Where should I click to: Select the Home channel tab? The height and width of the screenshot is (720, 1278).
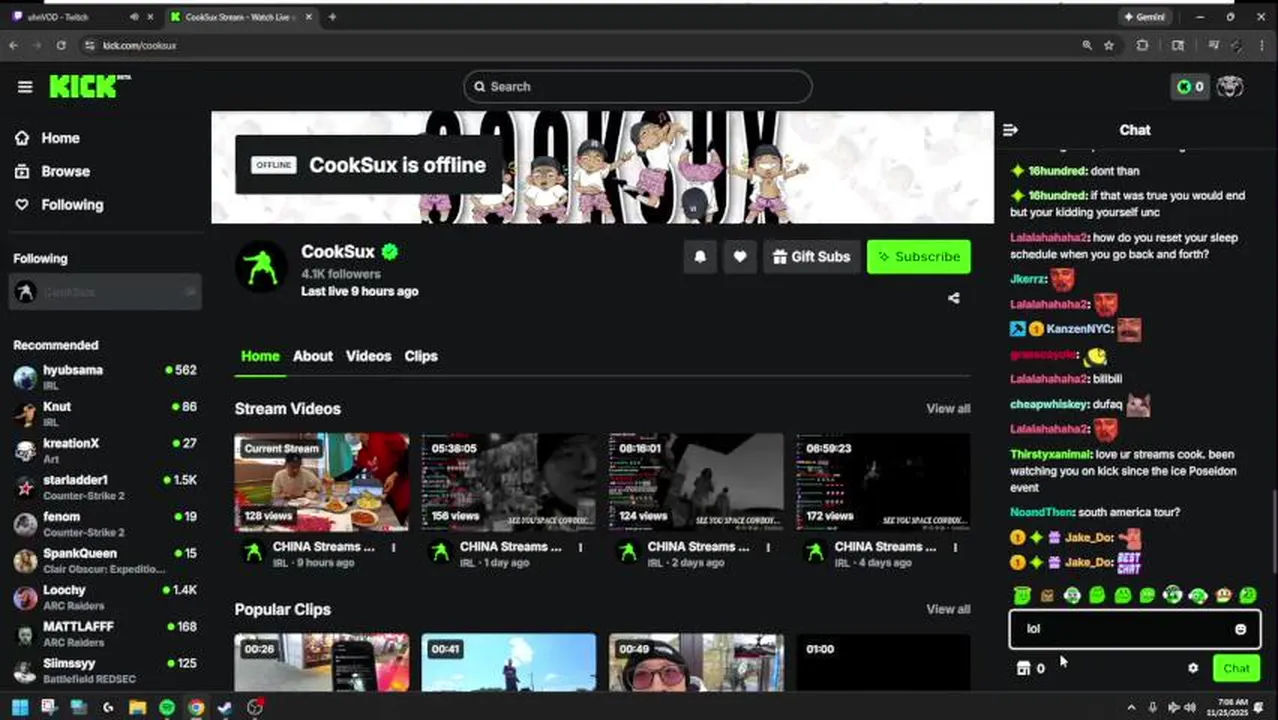[x=260, y=356]
